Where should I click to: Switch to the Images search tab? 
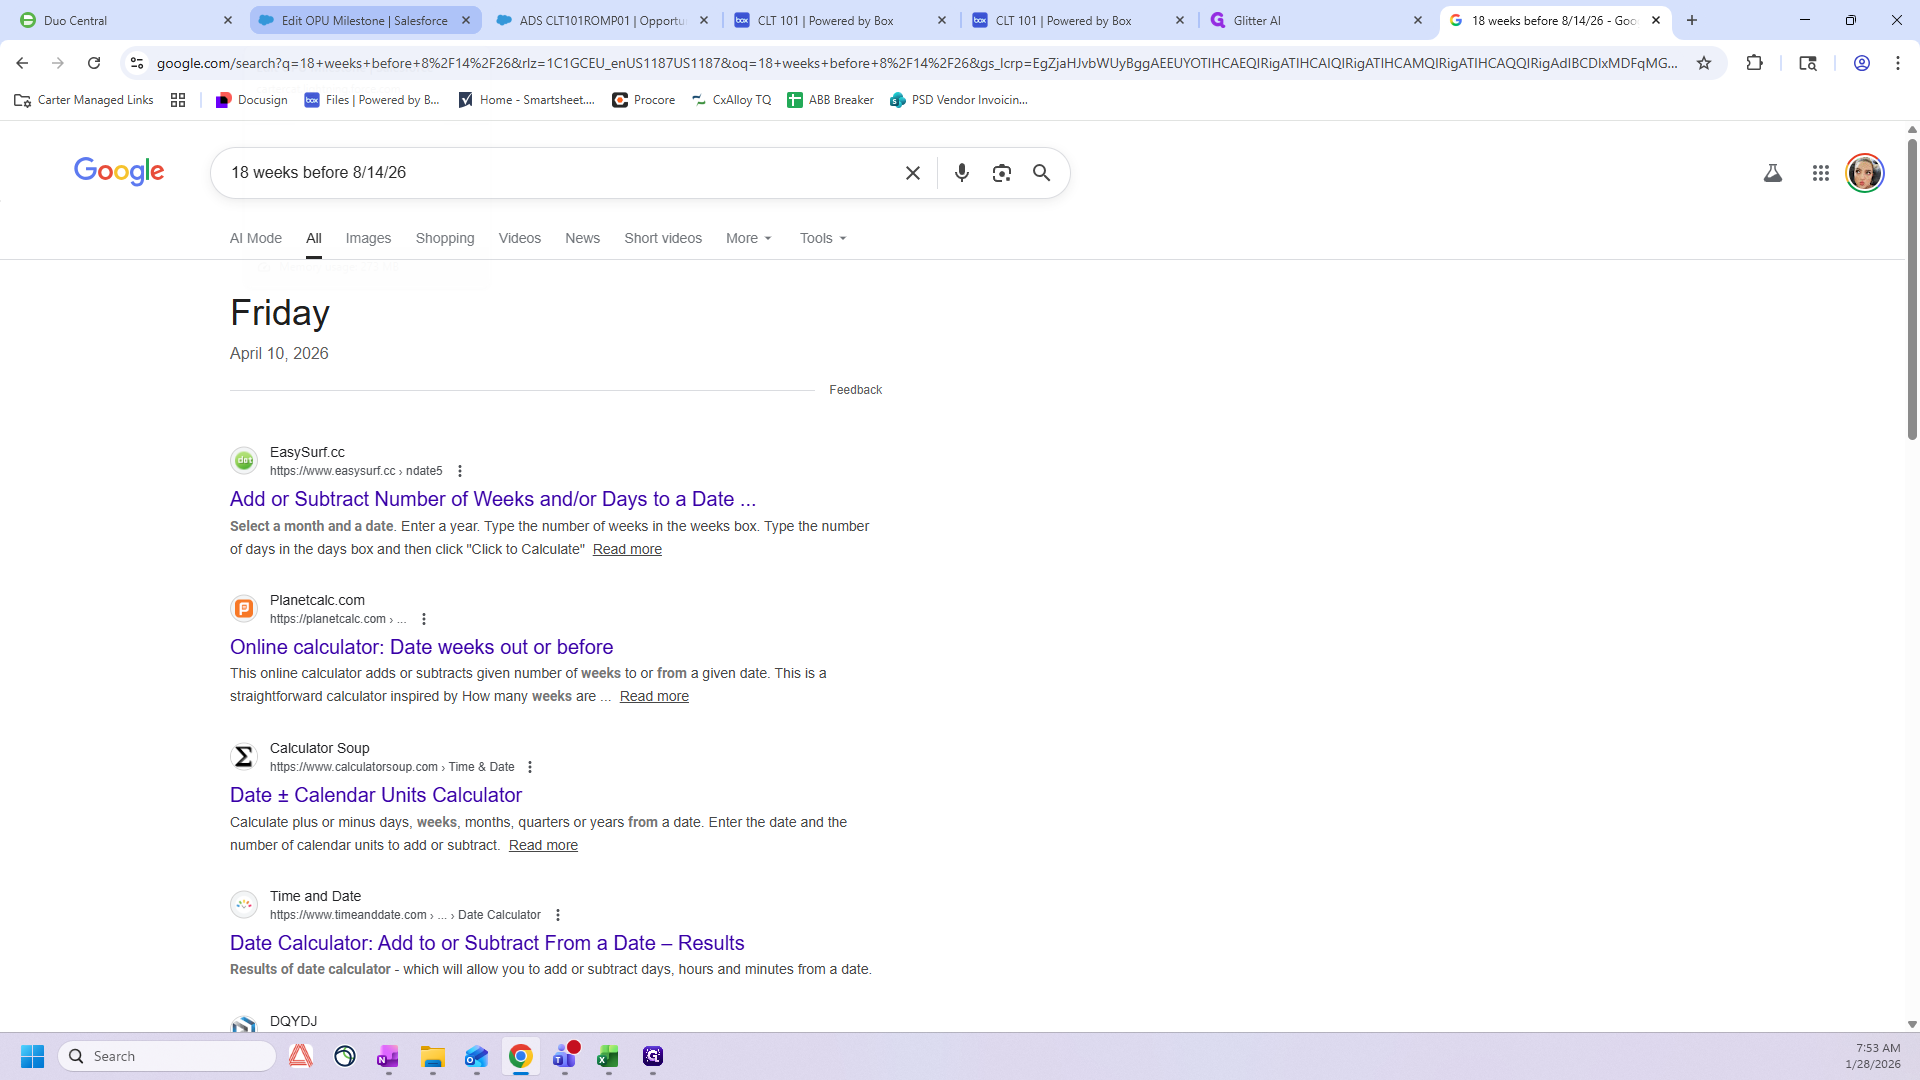coord(368,238)
